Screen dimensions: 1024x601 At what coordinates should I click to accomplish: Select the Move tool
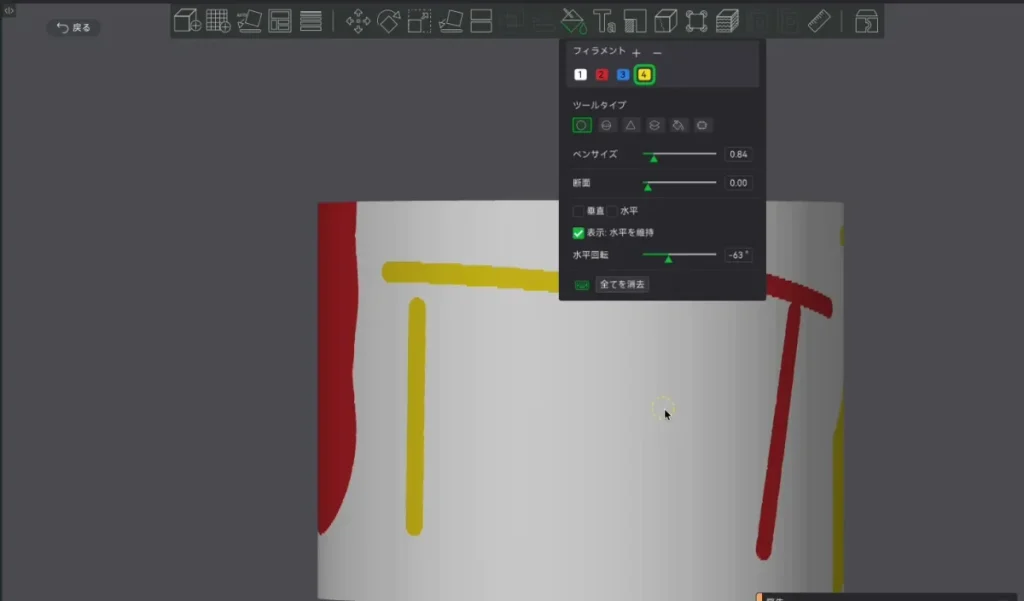[x=358, y=21]
